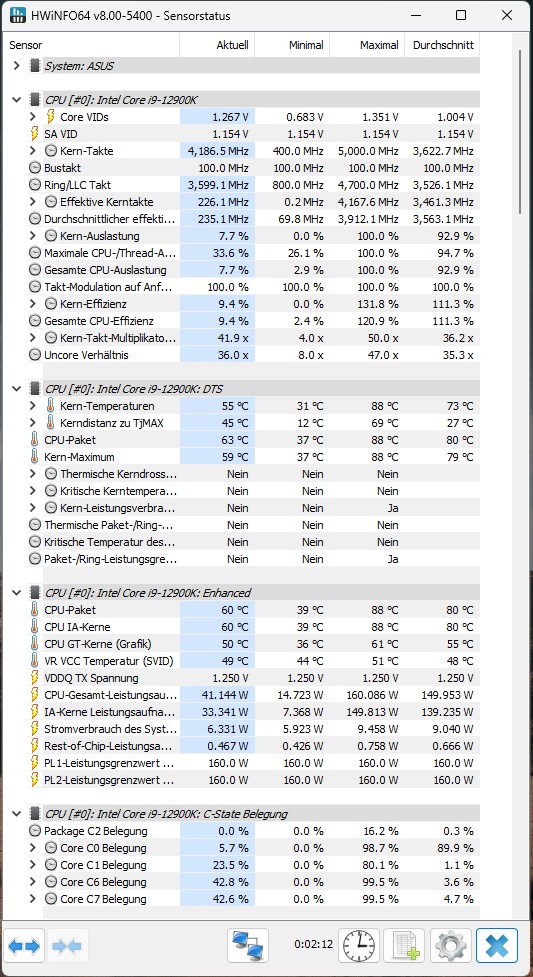Click the Aktuell column header
This screenshot has height=977, width=533.
(x=217, y=45)
